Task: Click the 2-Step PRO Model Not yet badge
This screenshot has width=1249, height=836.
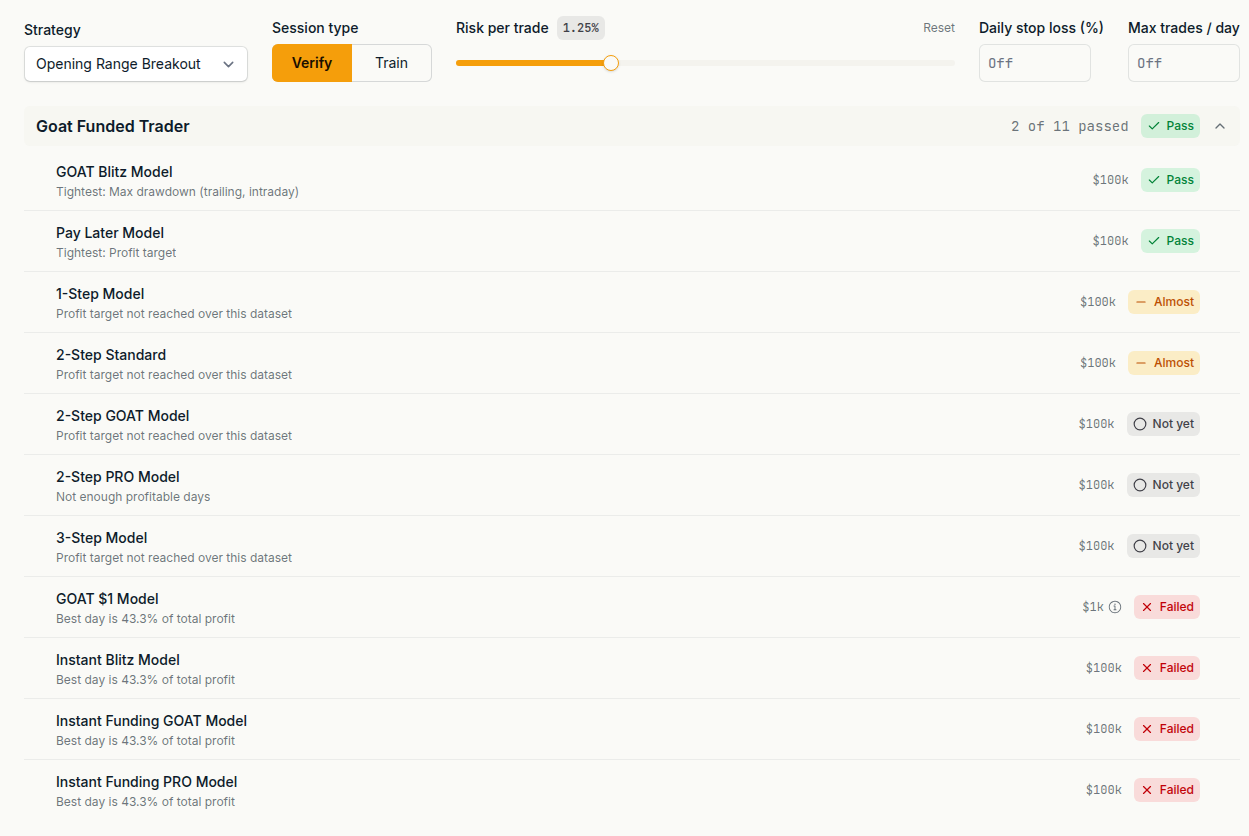Action: point(1163,485)
